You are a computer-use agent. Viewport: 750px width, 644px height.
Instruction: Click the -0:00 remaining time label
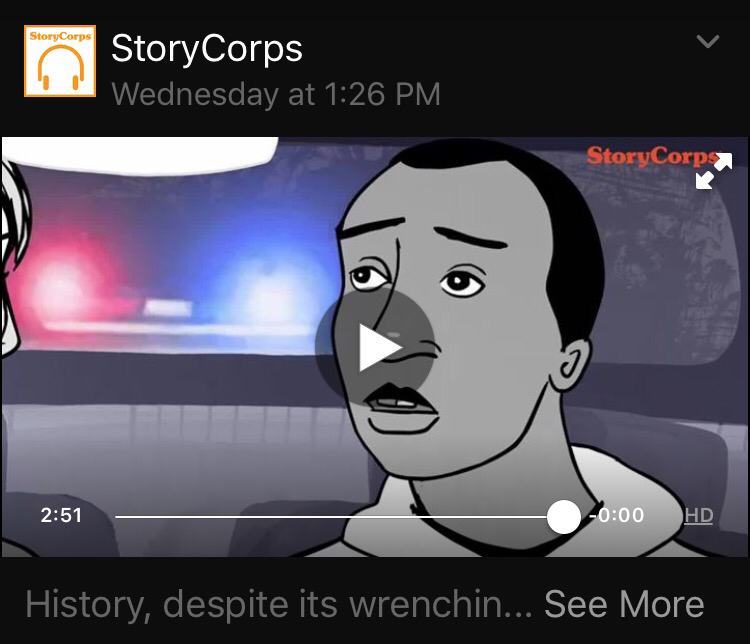(617, 515)
